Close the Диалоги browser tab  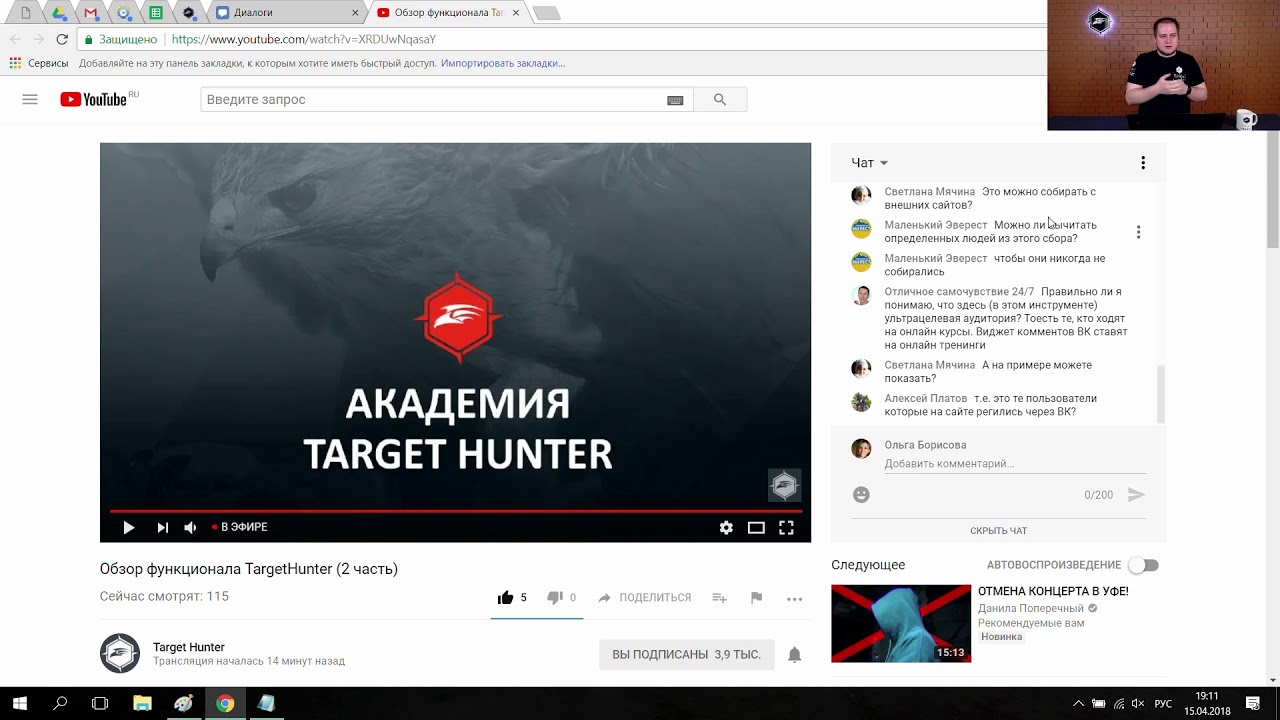355,13
